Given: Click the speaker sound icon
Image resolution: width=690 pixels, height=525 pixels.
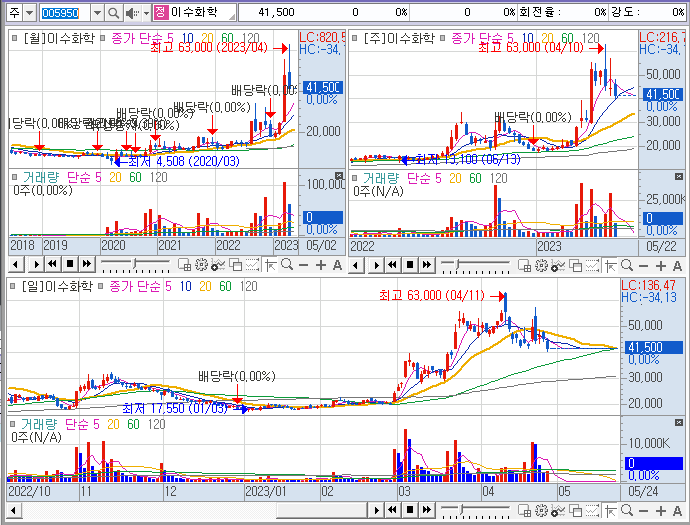Looking at the screenshot, I should point(131,13).
